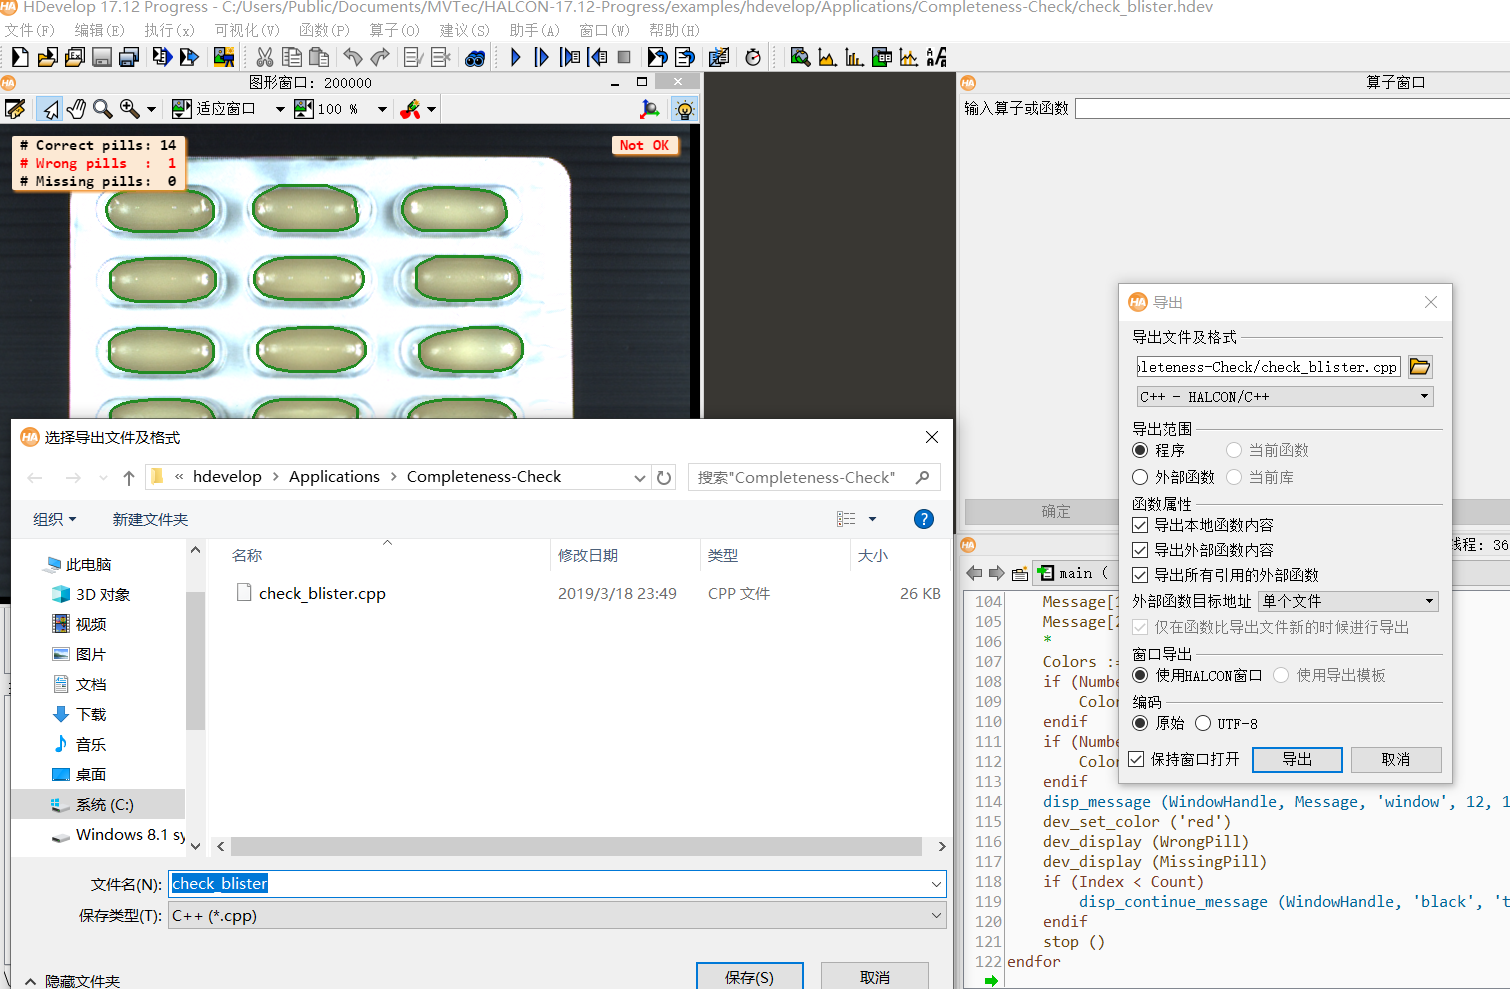1510x989 pixels.
Task: Open the 可视化(V) menu
Action: coord(247,30)
